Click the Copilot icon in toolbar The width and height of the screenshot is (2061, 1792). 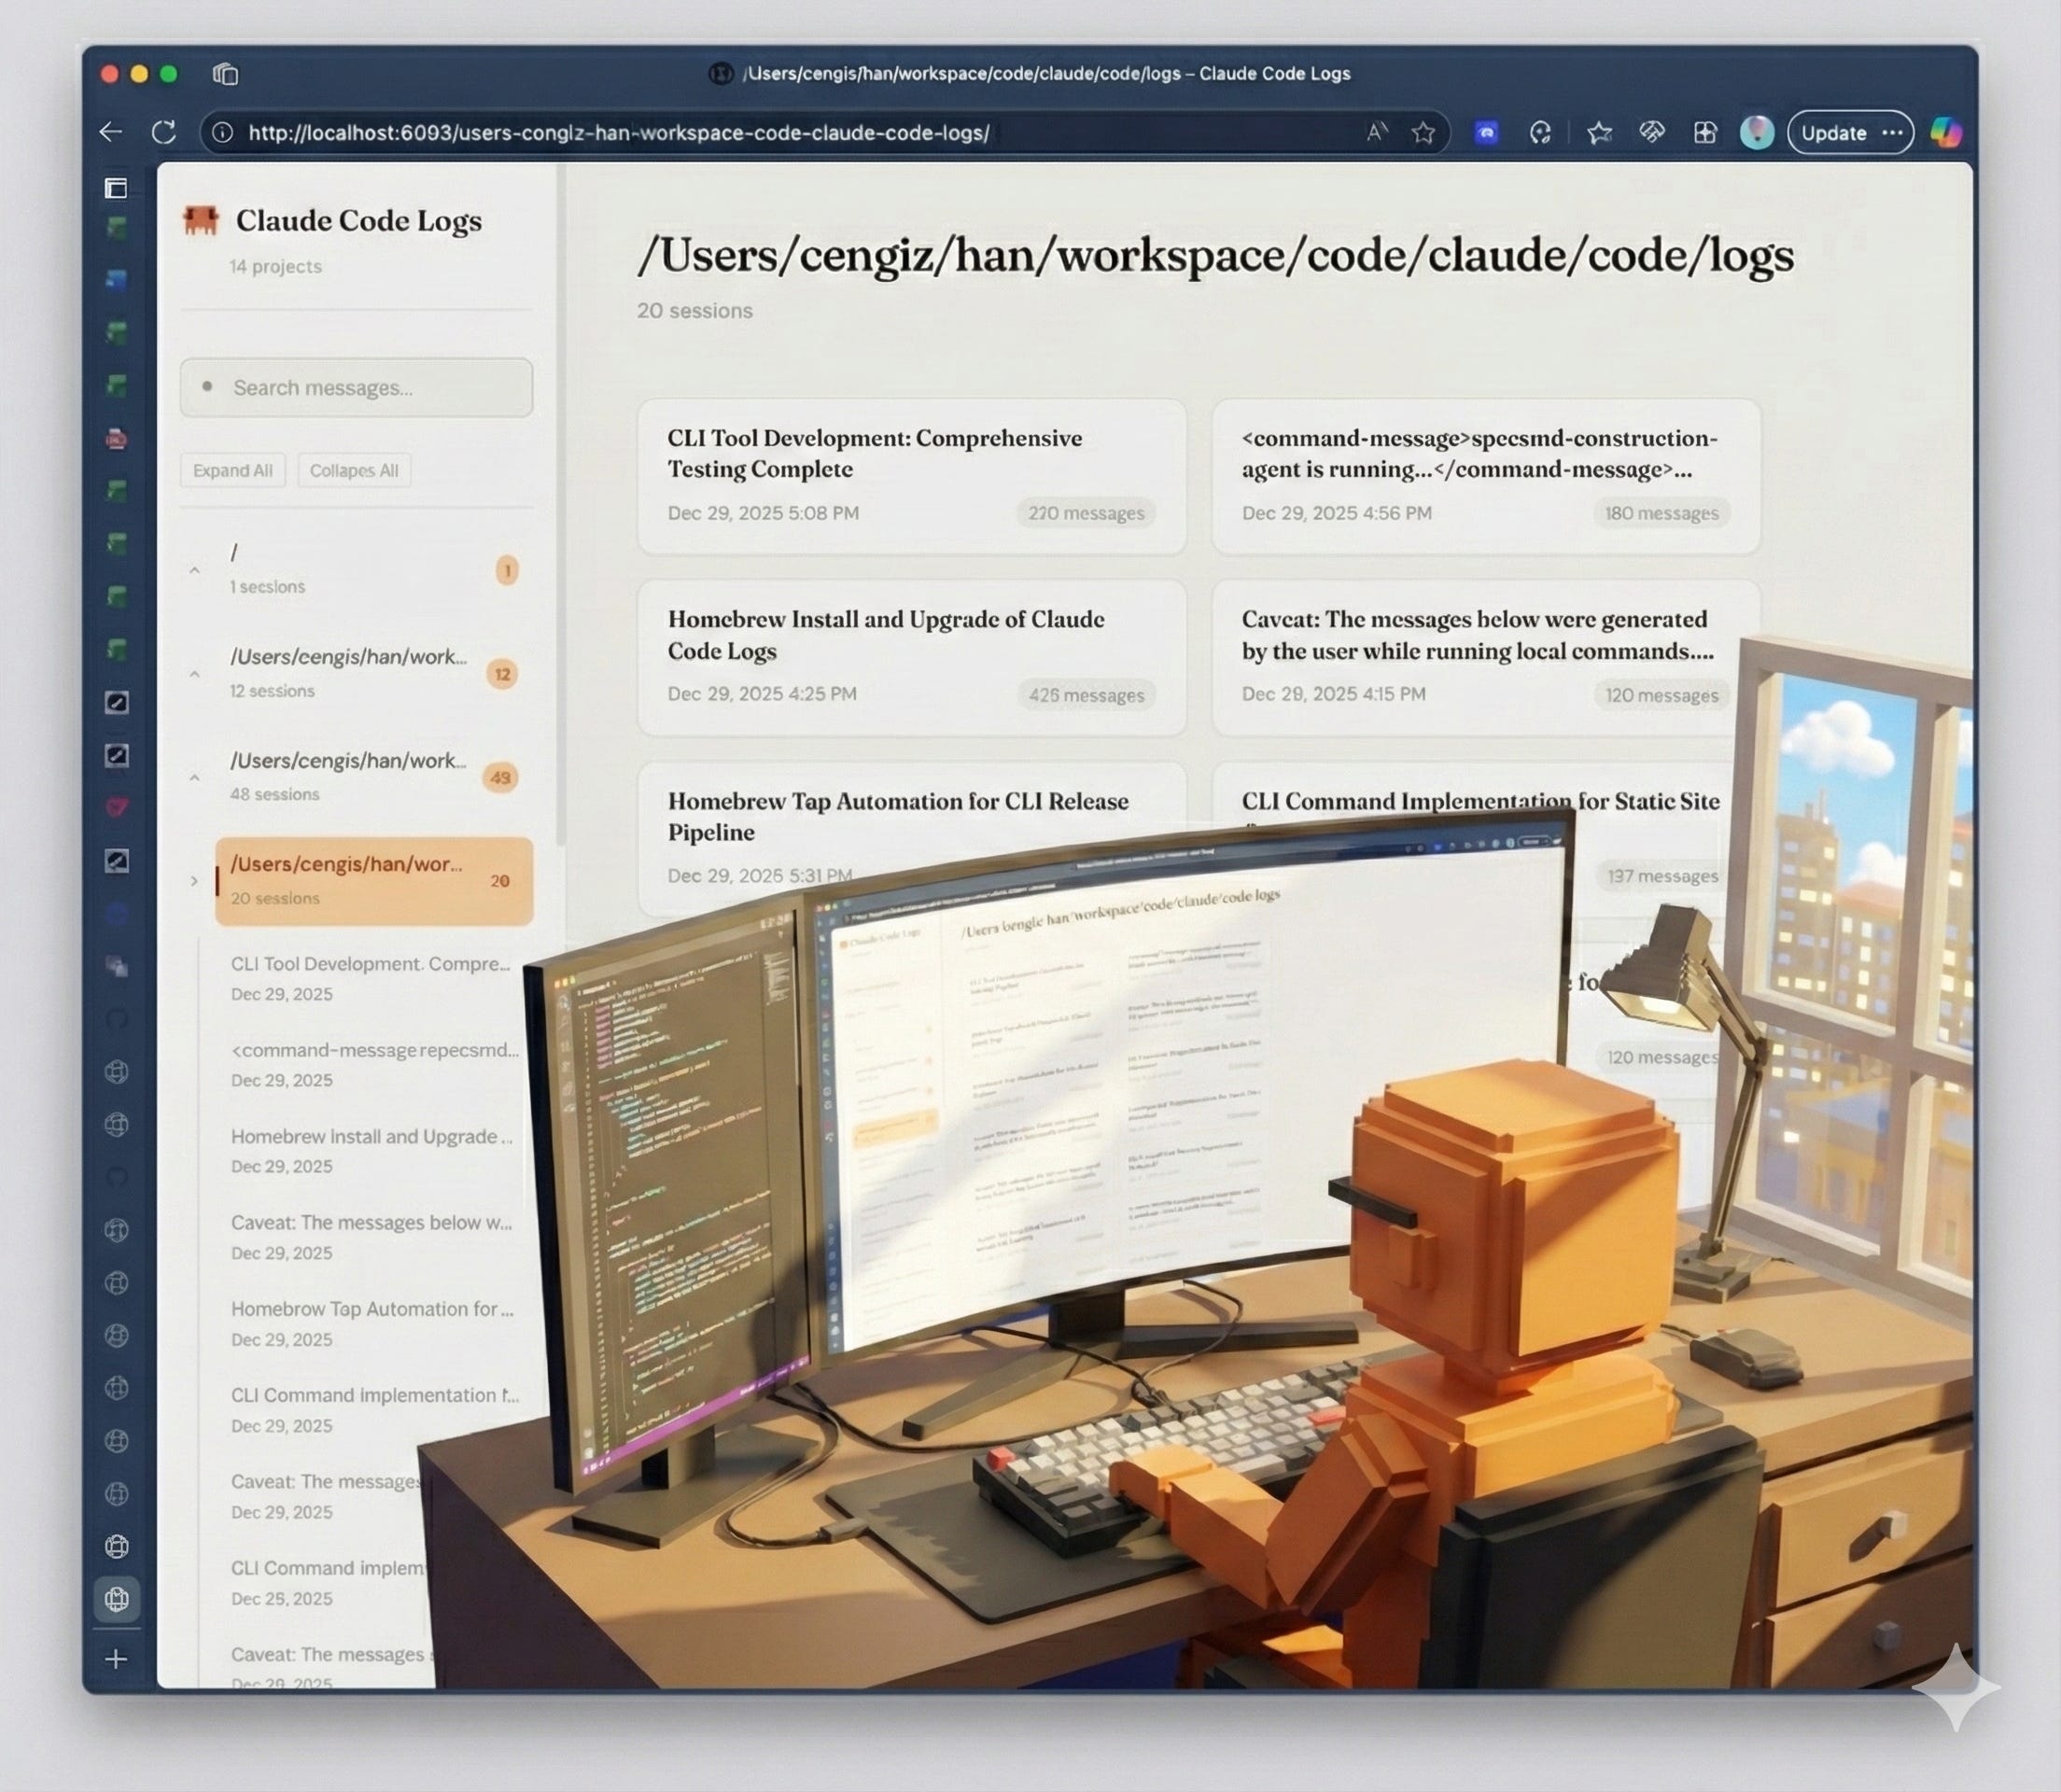click(x=1945, y=132)
